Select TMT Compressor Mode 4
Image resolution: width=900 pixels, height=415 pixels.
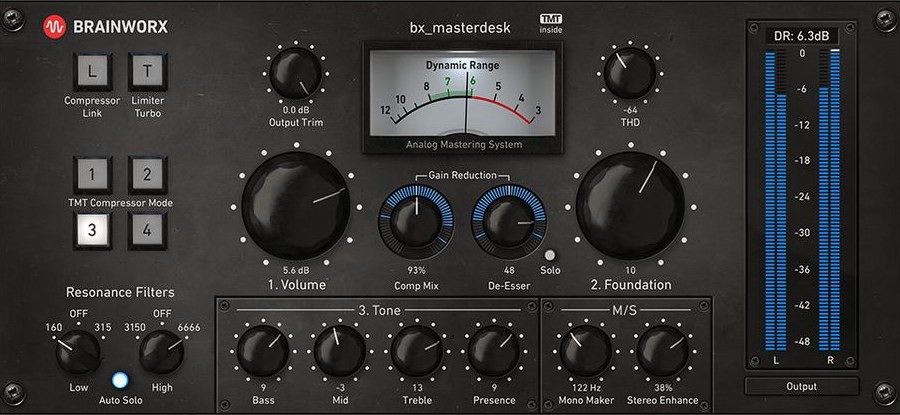point(148,231)
